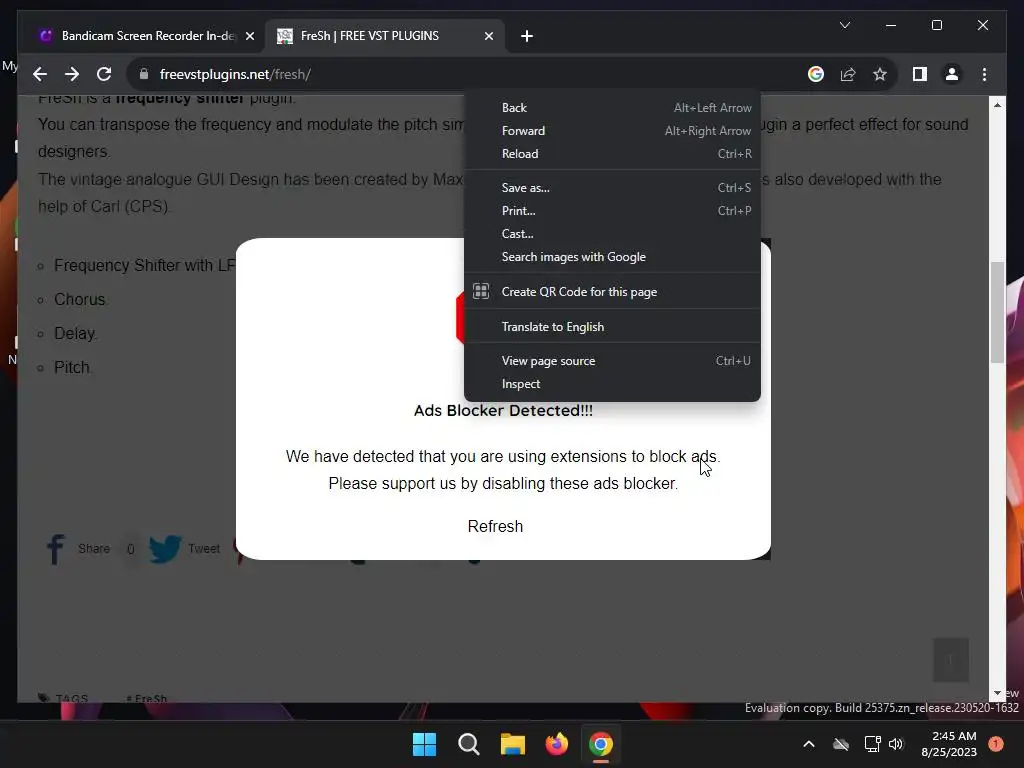Select Save as... in the context menu
This screenshot has width=1024, height=768.
pos(612,187)
